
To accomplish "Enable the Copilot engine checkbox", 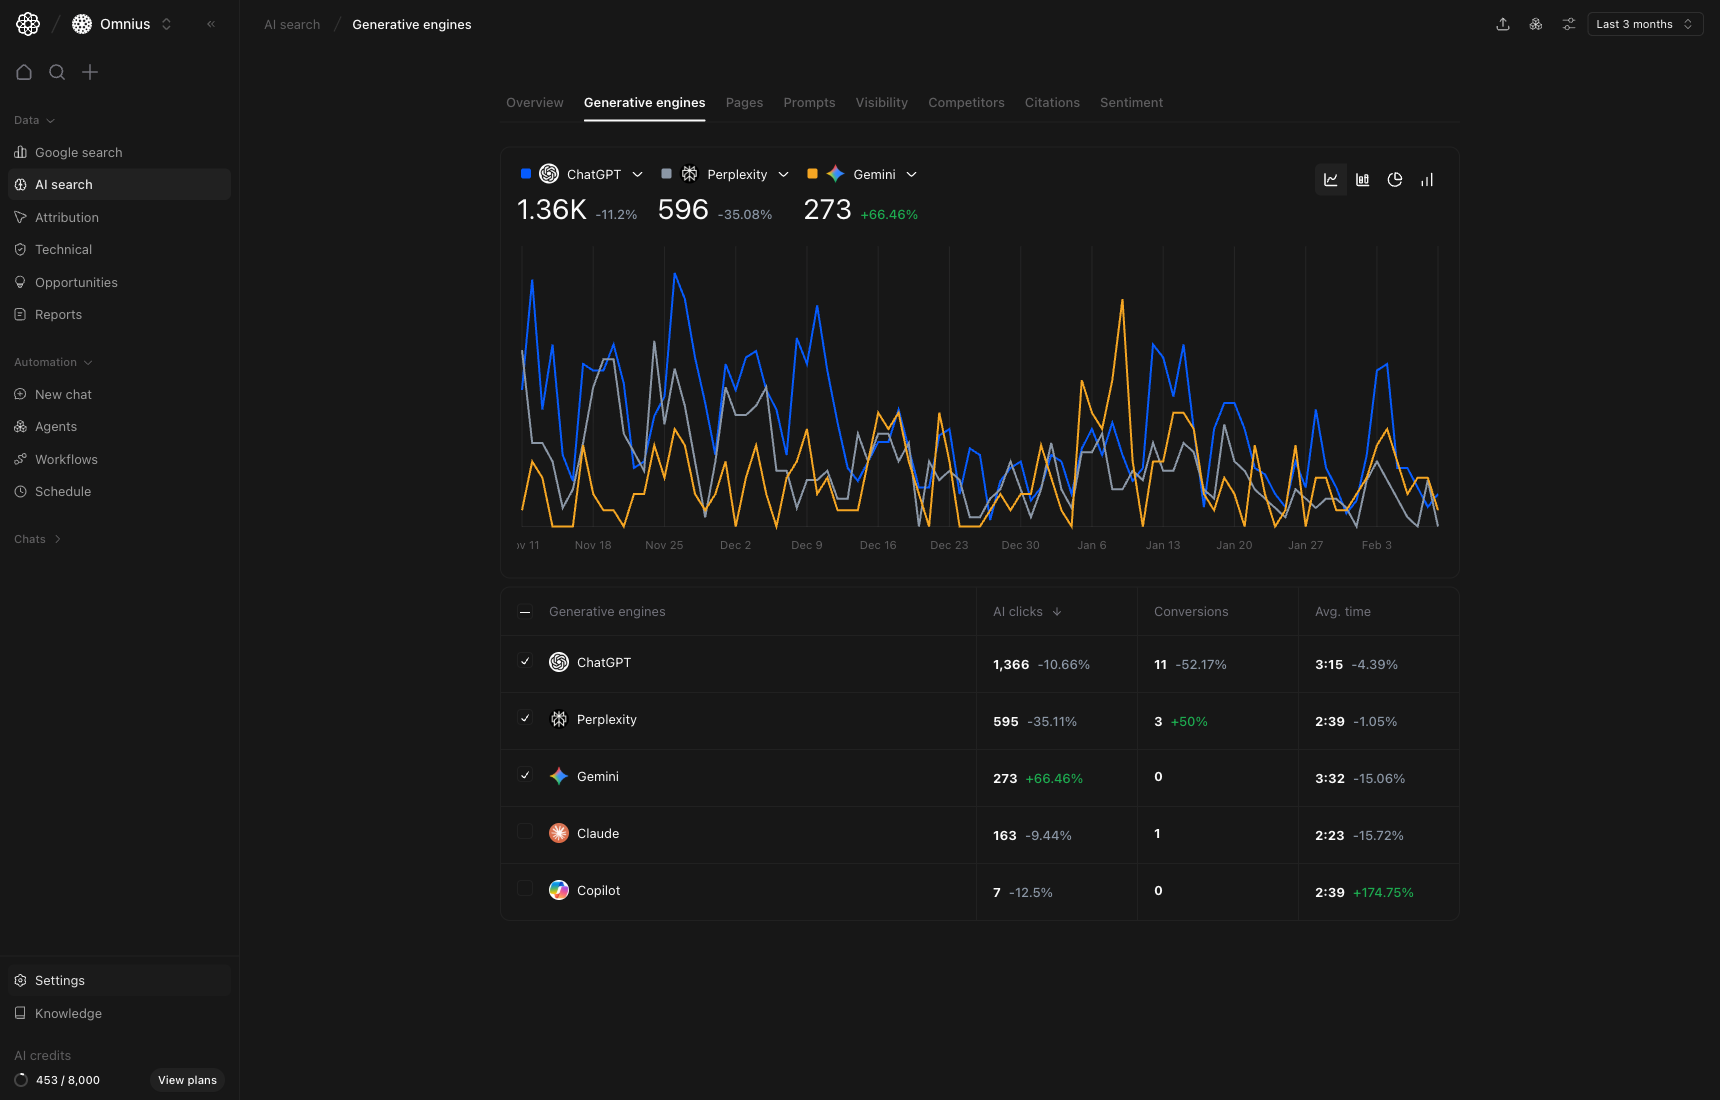I will 525,889.
